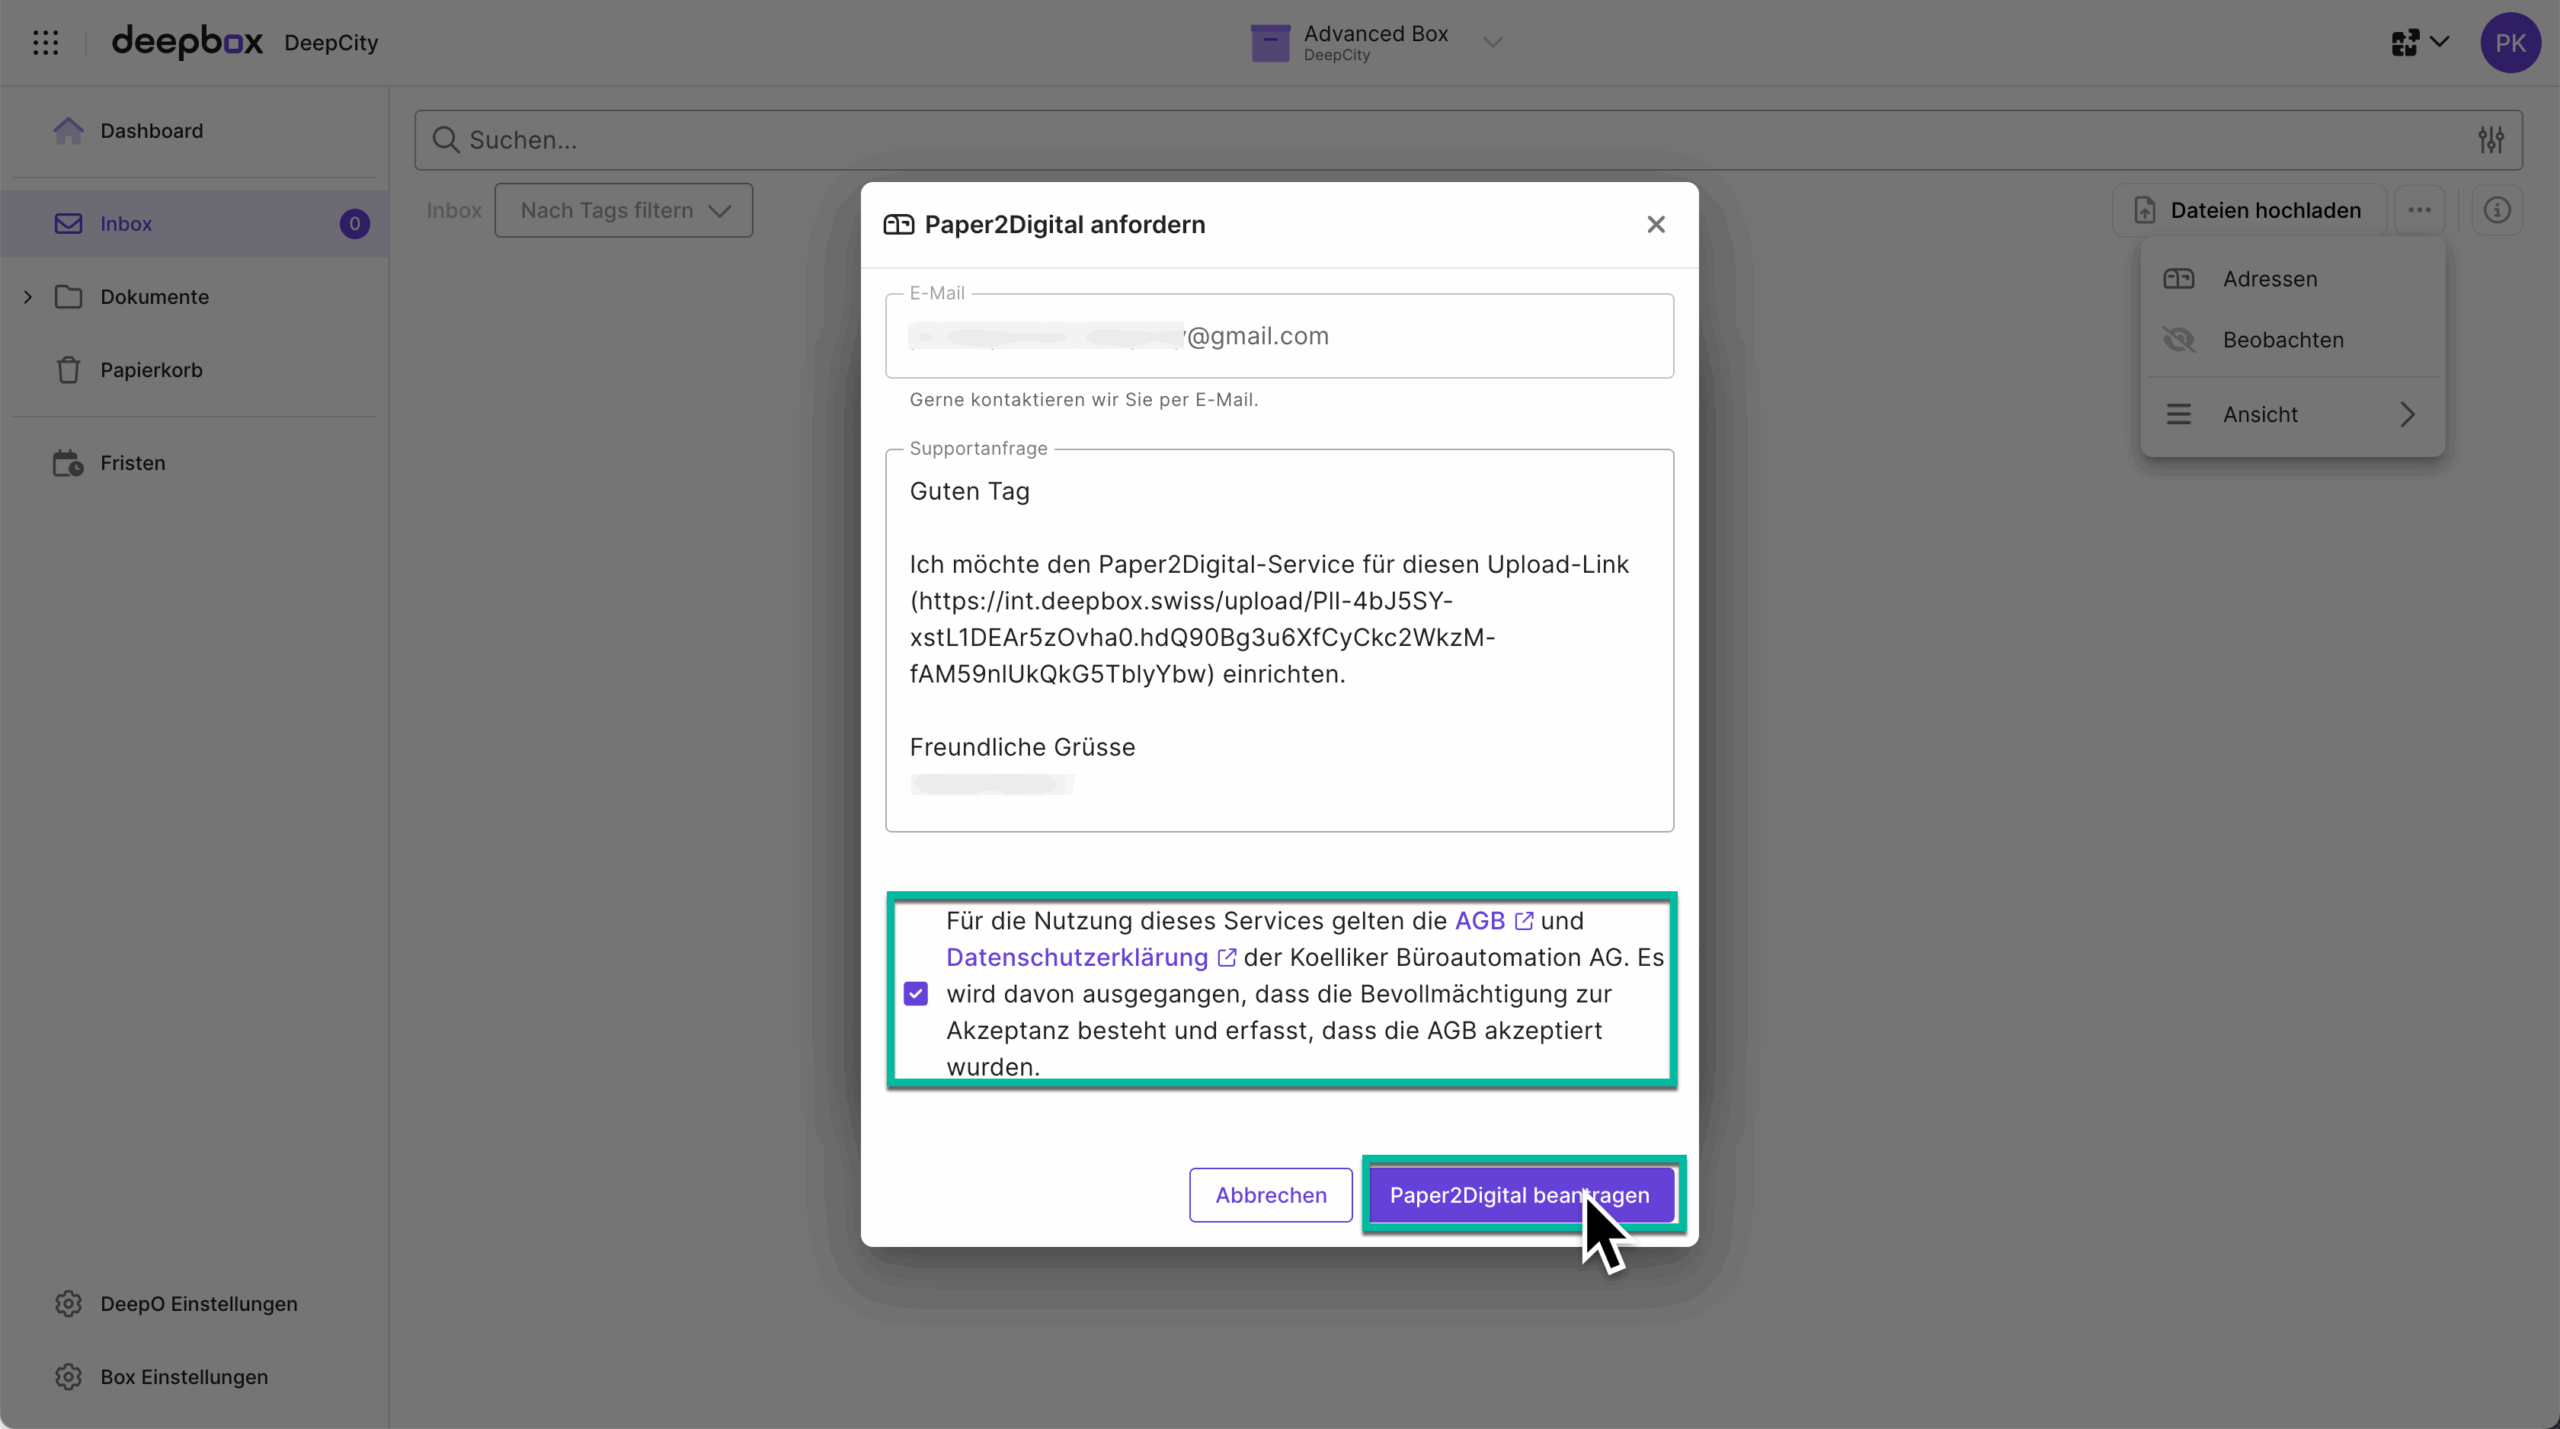
Task: Click into the E-Mail input field
Action: (1279, 336)
